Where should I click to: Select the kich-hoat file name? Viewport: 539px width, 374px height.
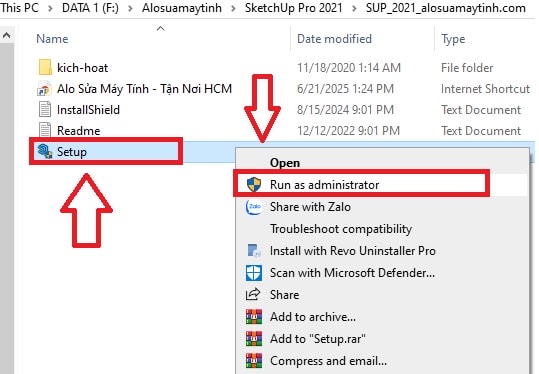click(x=82, y=68)
